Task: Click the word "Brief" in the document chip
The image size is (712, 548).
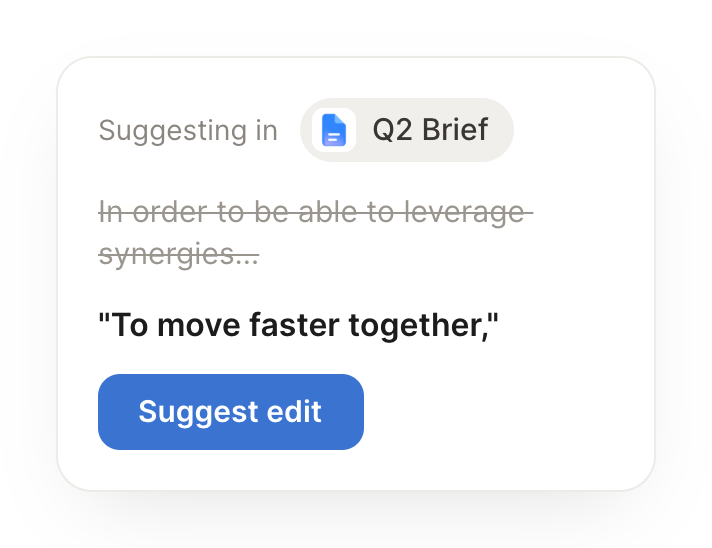Action: (x=455, y=130)
